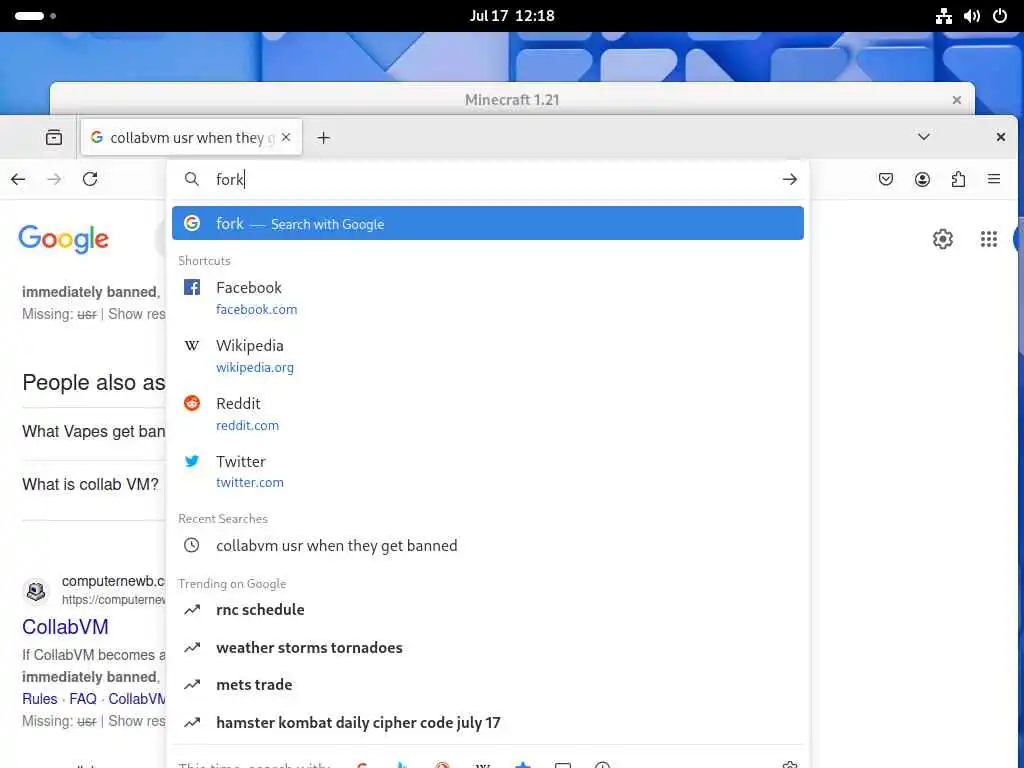Save page to Pocket
Viewport: 1024px width, 768px height.
886,179
